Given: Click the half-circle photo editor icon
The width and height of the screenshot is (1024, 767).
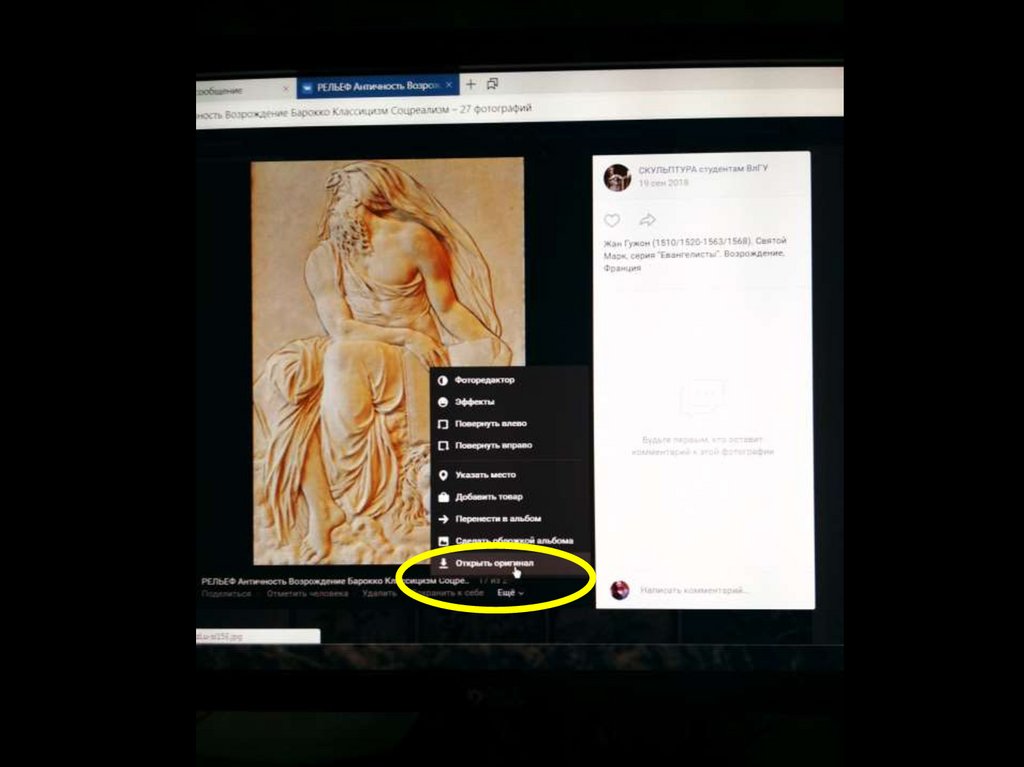Looking at the screenshot, I should [x=443, y=380].
